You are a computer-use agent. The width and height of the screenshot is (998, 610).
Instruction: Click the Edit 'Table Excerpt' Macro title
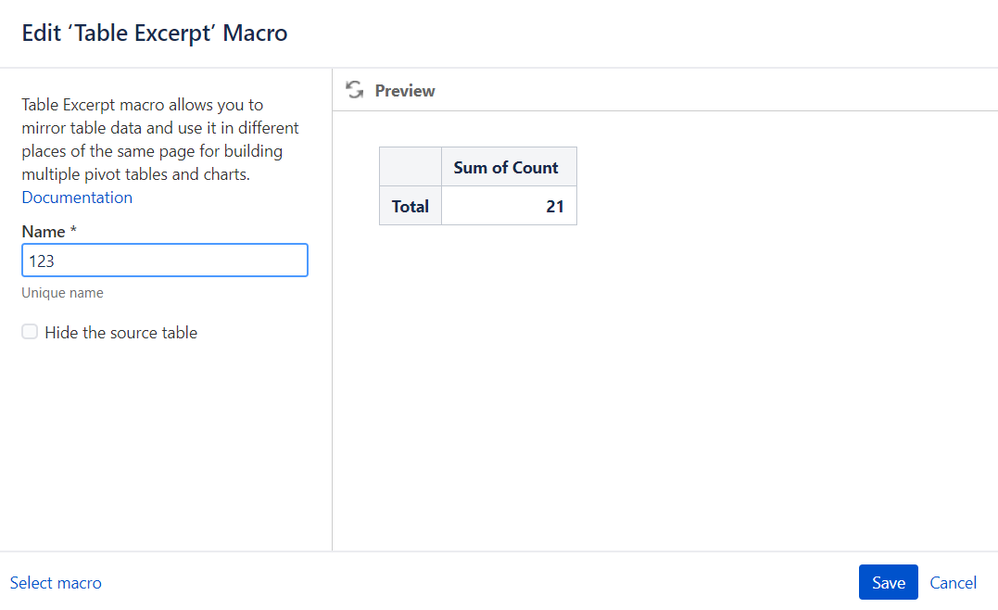[x=155, y=33]
